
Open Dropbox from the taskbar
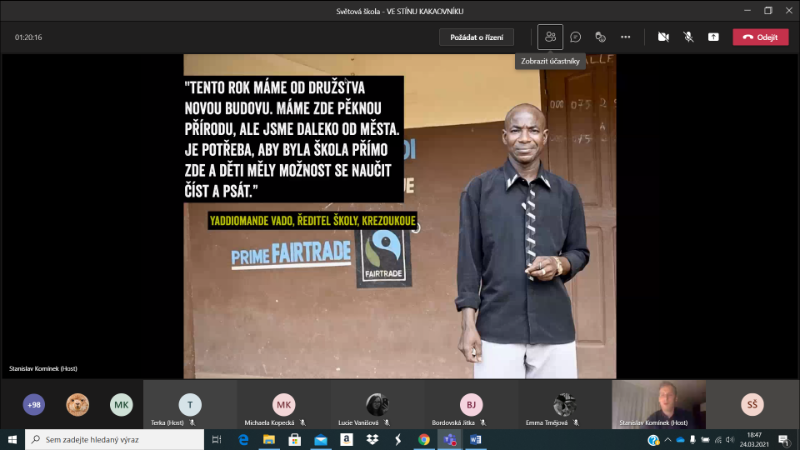point(372,439)
